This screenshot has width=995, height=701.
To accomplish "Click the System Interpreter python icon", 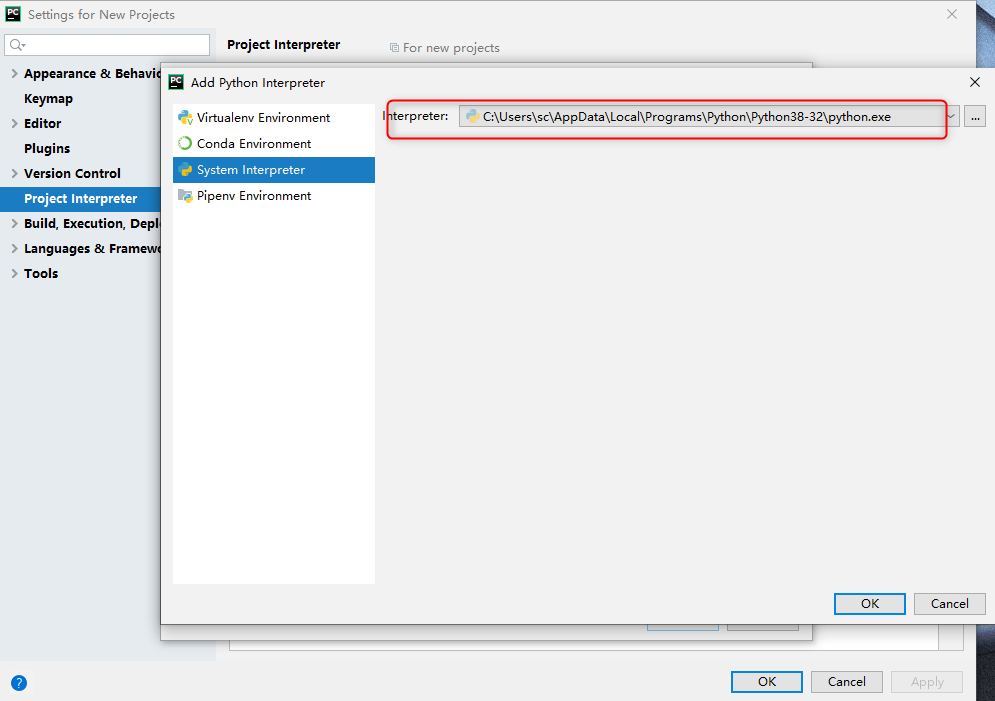I will coord(185,169).
